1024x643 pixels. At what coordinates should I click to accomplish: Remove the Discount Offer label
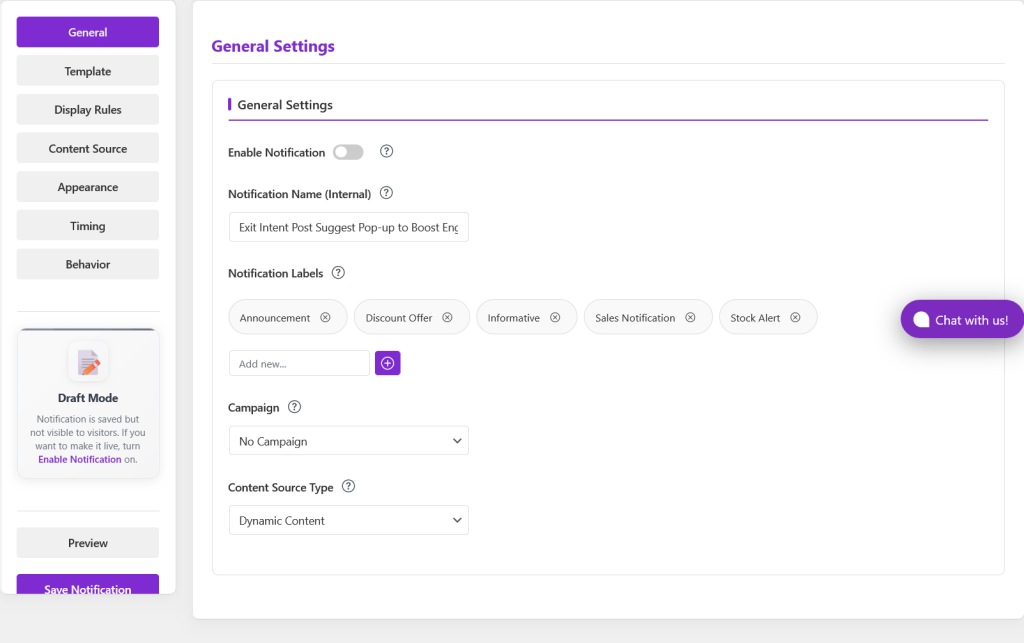pyautogui.click(x=447, y=317)
